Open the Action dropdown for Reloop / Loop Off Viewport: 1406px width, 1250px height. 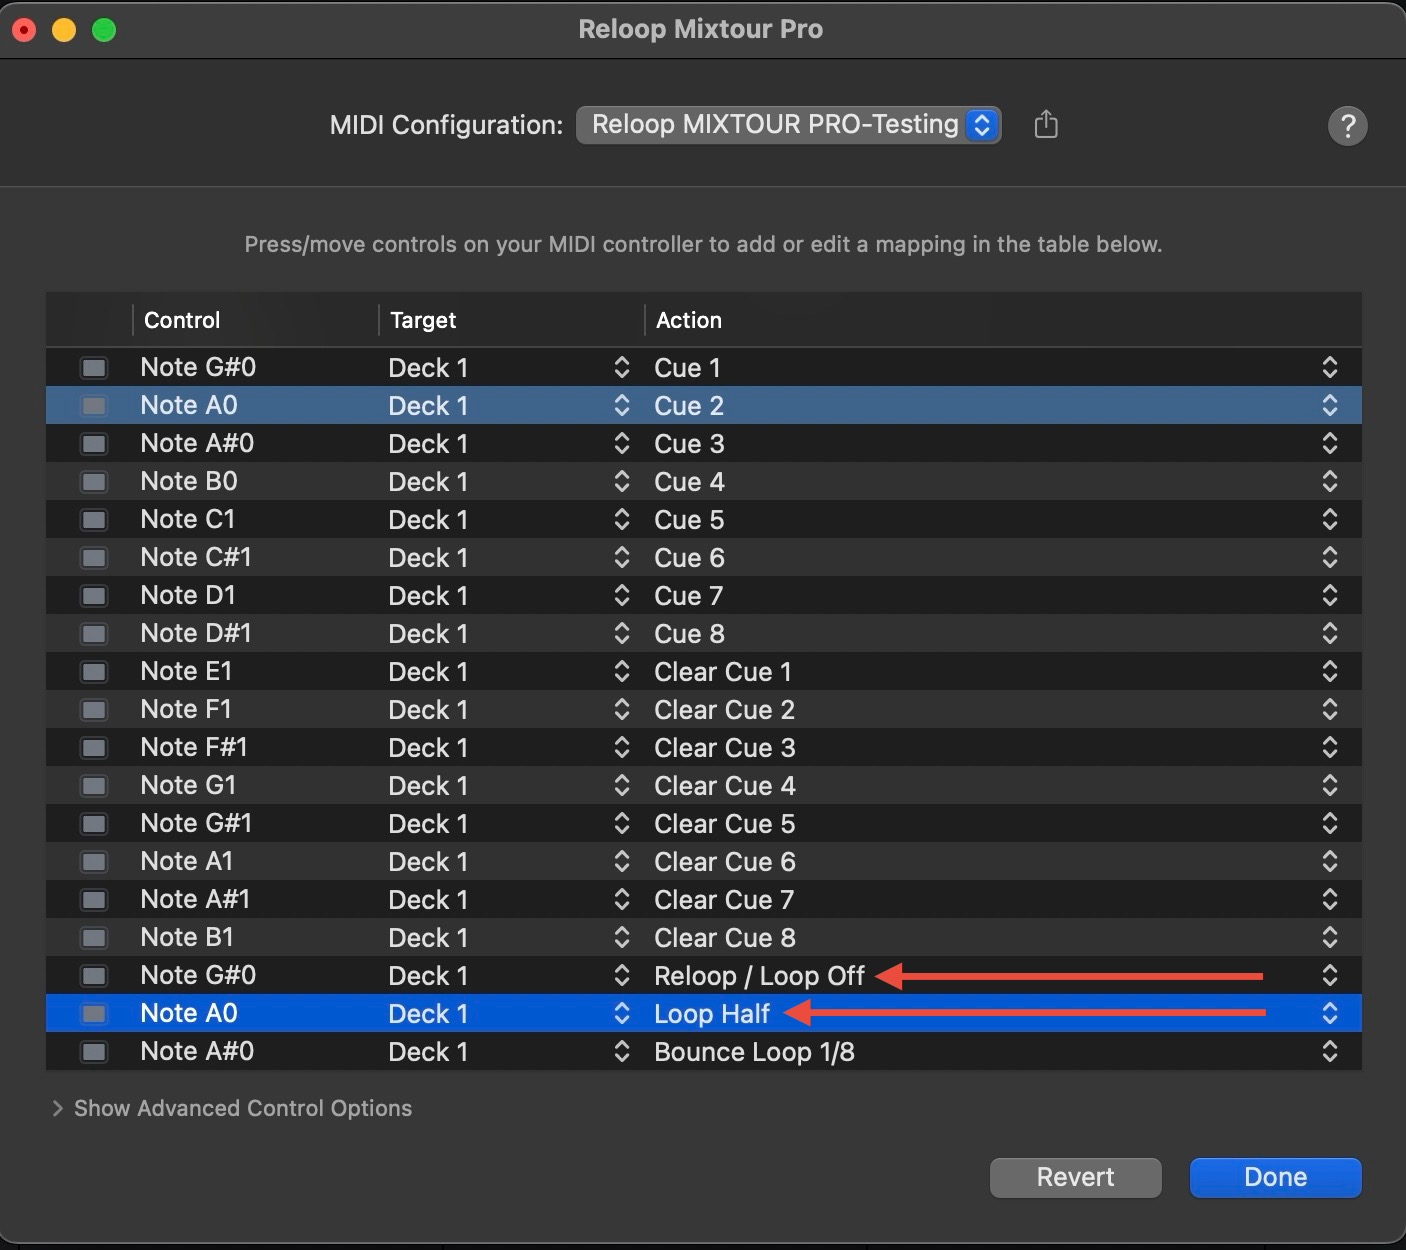(1330, 975)
